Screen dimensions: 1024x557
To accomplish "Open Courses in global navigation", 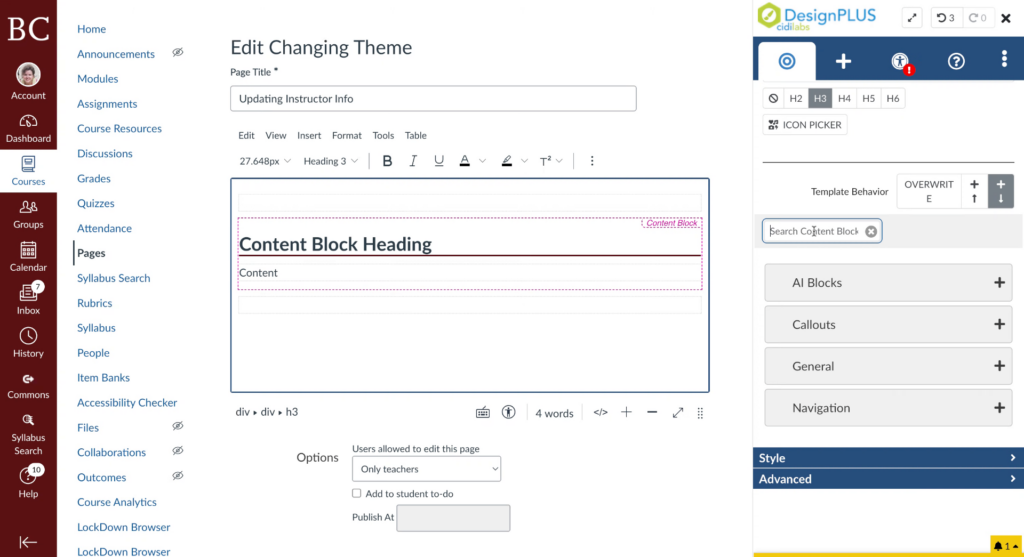I will click(28, 171).
